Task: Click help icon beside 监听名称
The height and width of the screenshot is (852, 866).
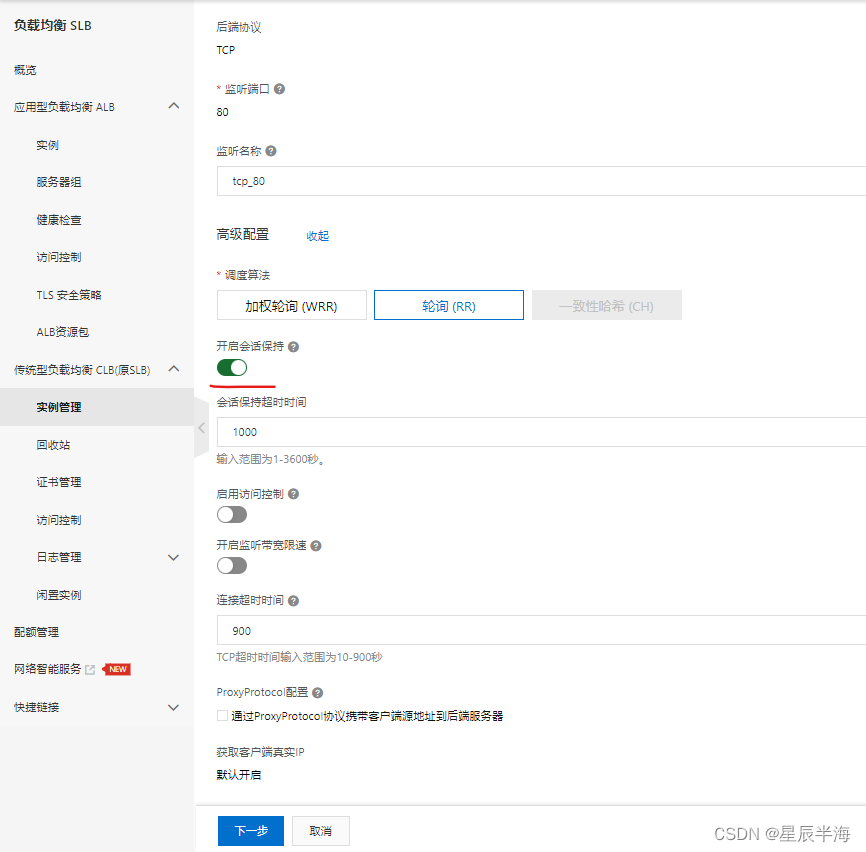Action: (x=271, y=151)
